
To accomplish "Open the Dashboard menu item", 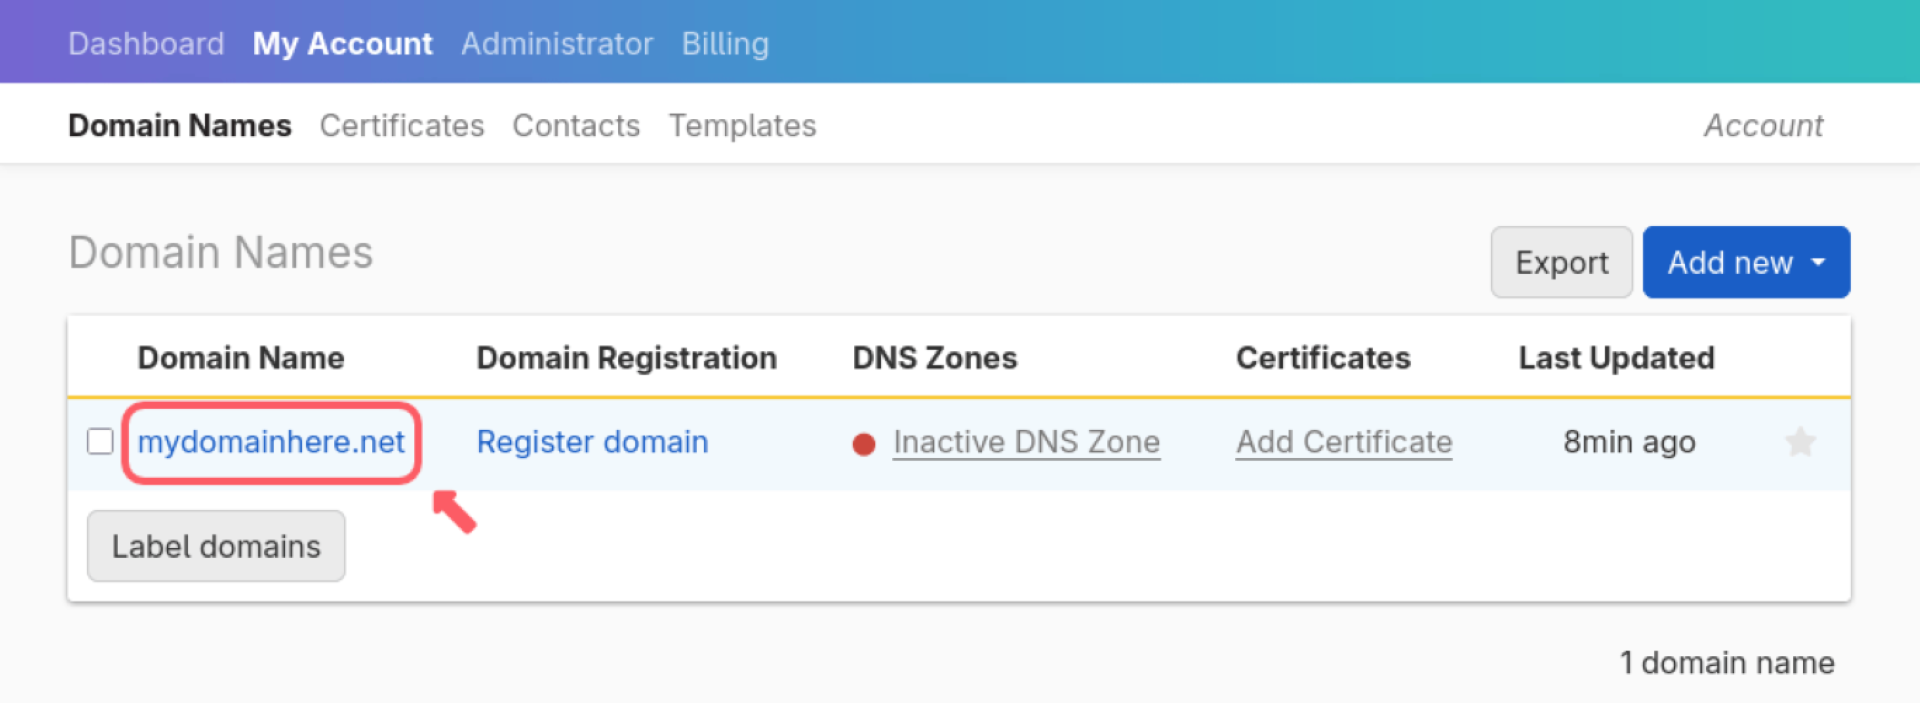I will tap(146, 44).
